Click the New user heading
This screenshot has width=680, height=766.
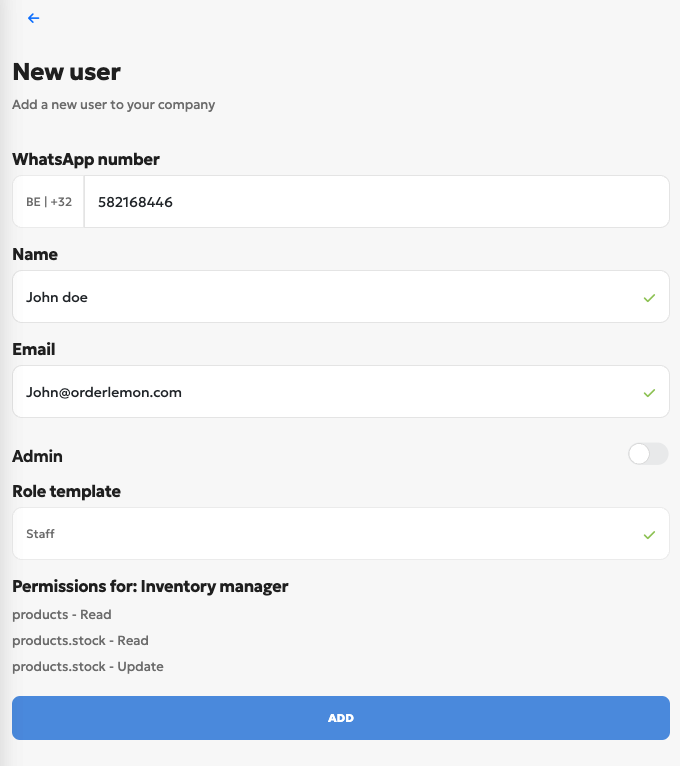coord(66,72)
